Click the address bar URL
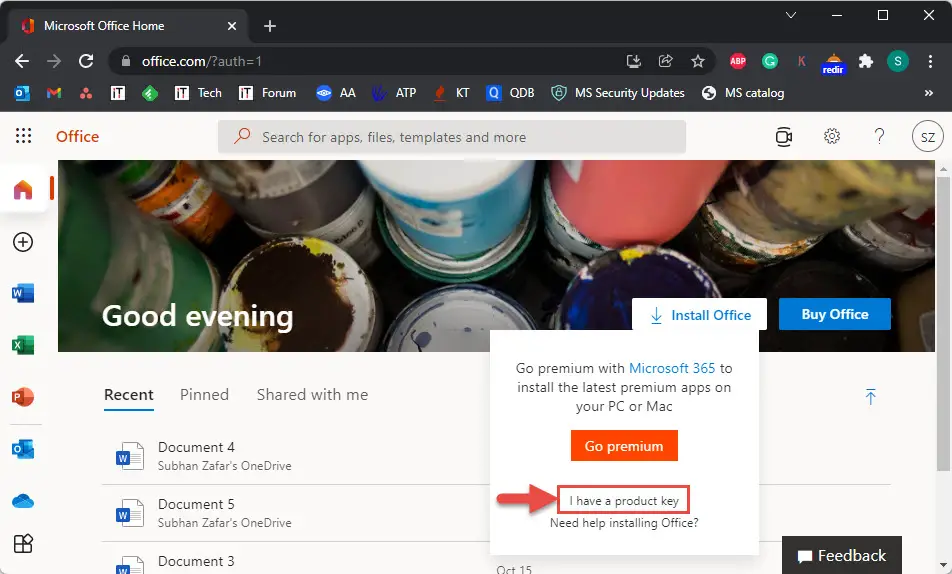This screenshot has height=574, width=952. (x=202, y=61)
